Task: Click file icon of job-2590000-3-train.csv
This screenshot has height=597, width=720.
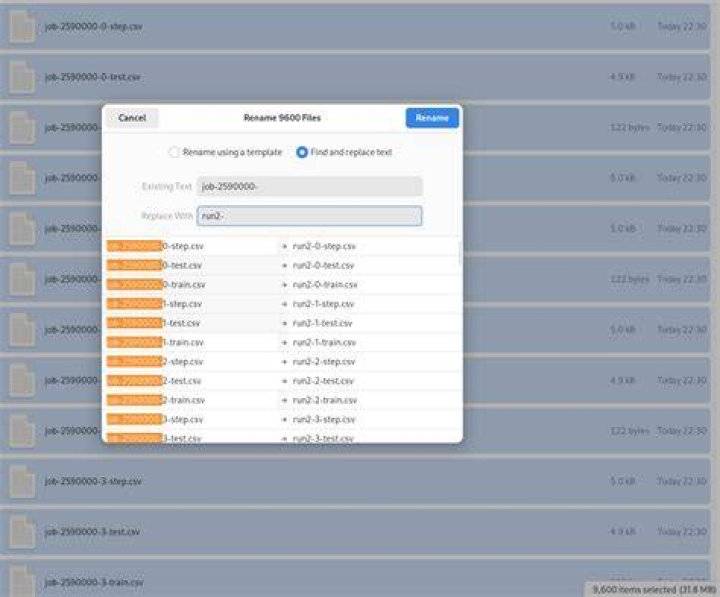Action: [x=22, y=581]
